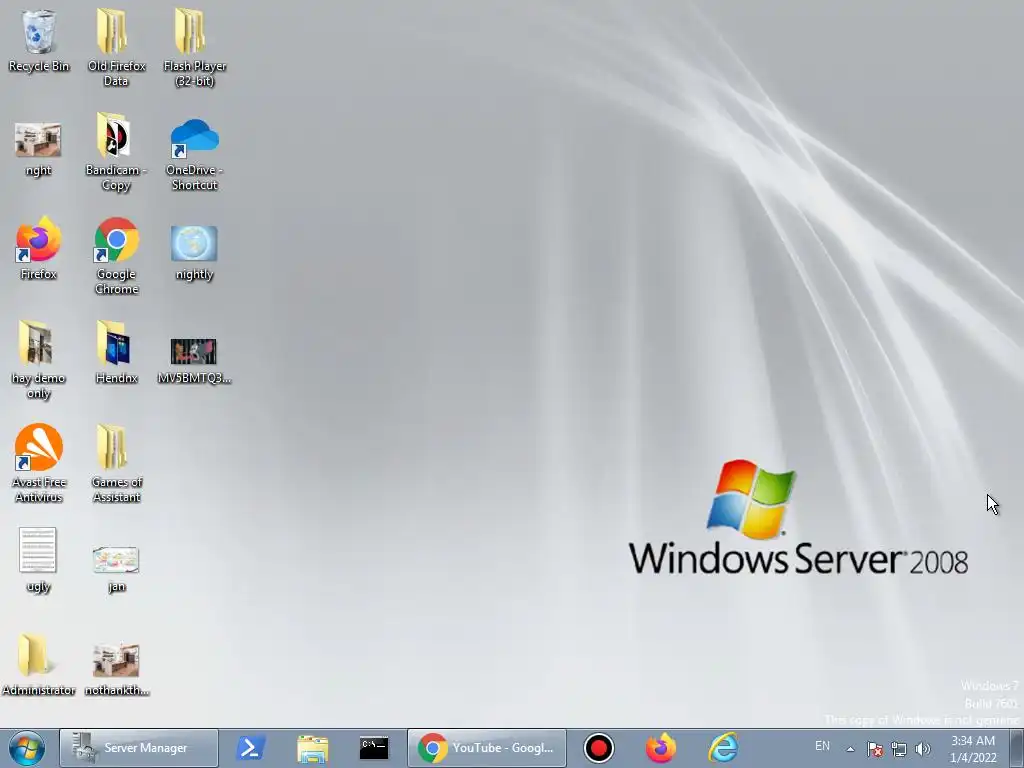1024x768 pixels.
Task: Select the Administrator folder
Action: 39,665
